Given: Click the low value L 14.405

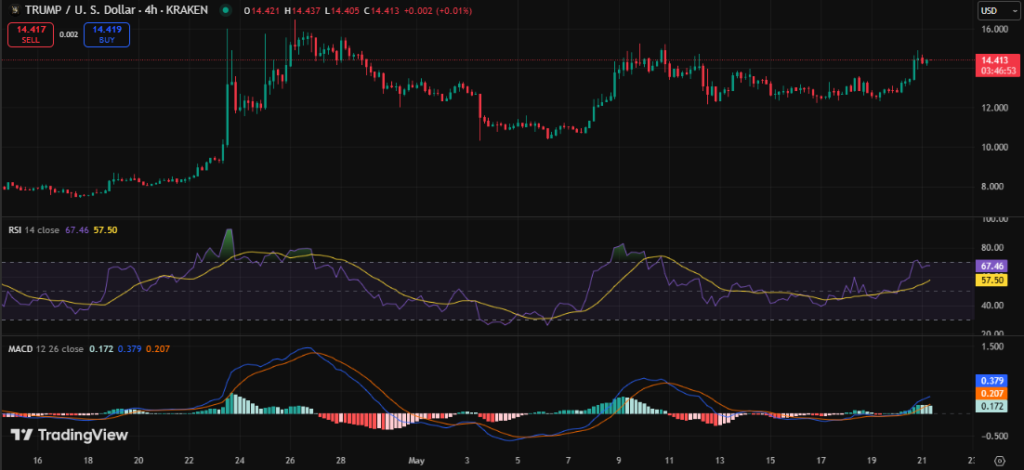Looking at the screenshot, I should (x=344, y=11).
